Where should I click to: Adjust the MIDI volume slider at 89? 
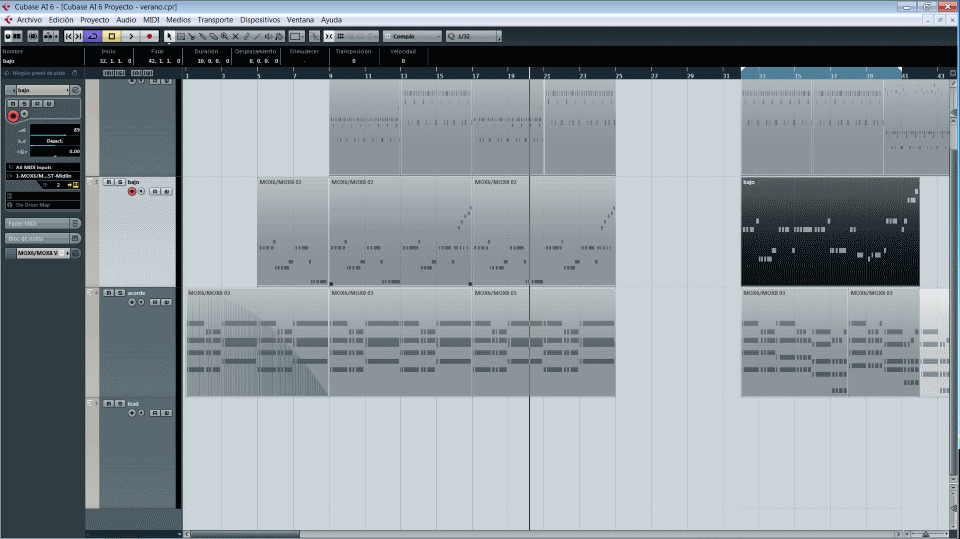click(54, 130)
